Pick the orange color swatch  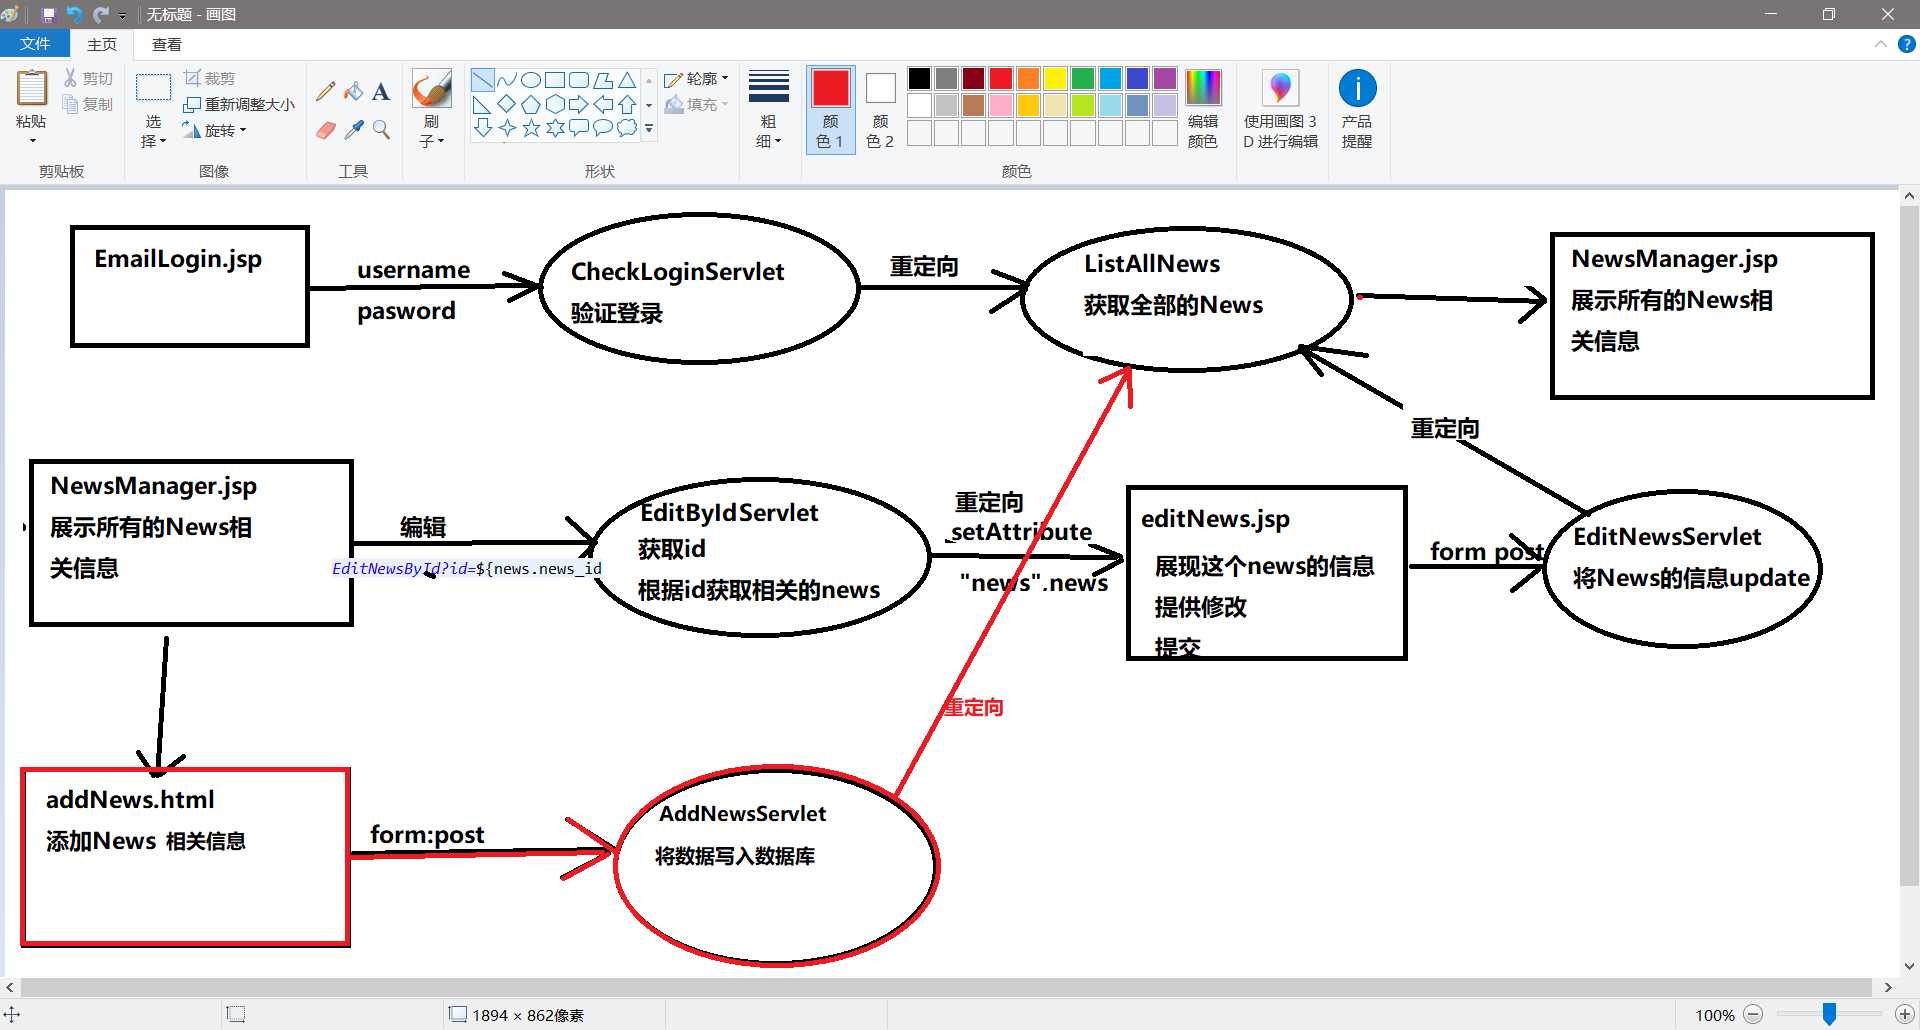[x=1029, y=79]
